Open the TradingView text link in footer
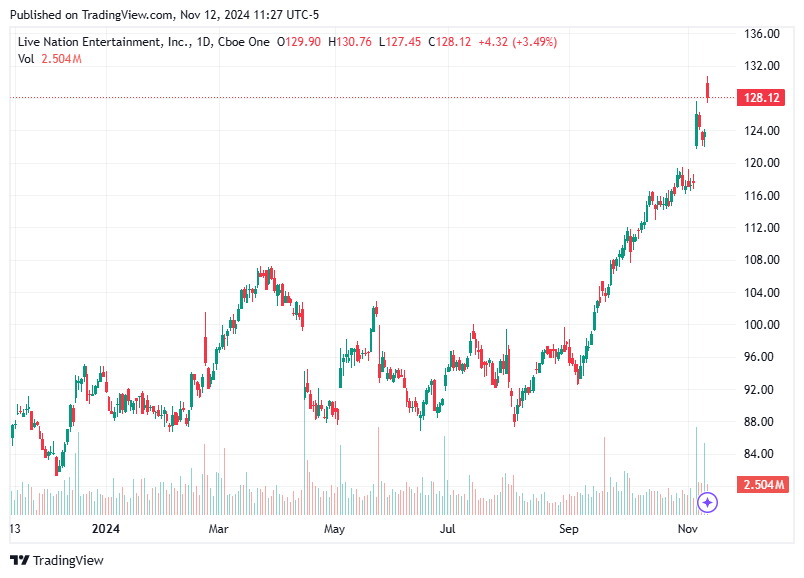The image size is (804, 578). coord(68,560)
